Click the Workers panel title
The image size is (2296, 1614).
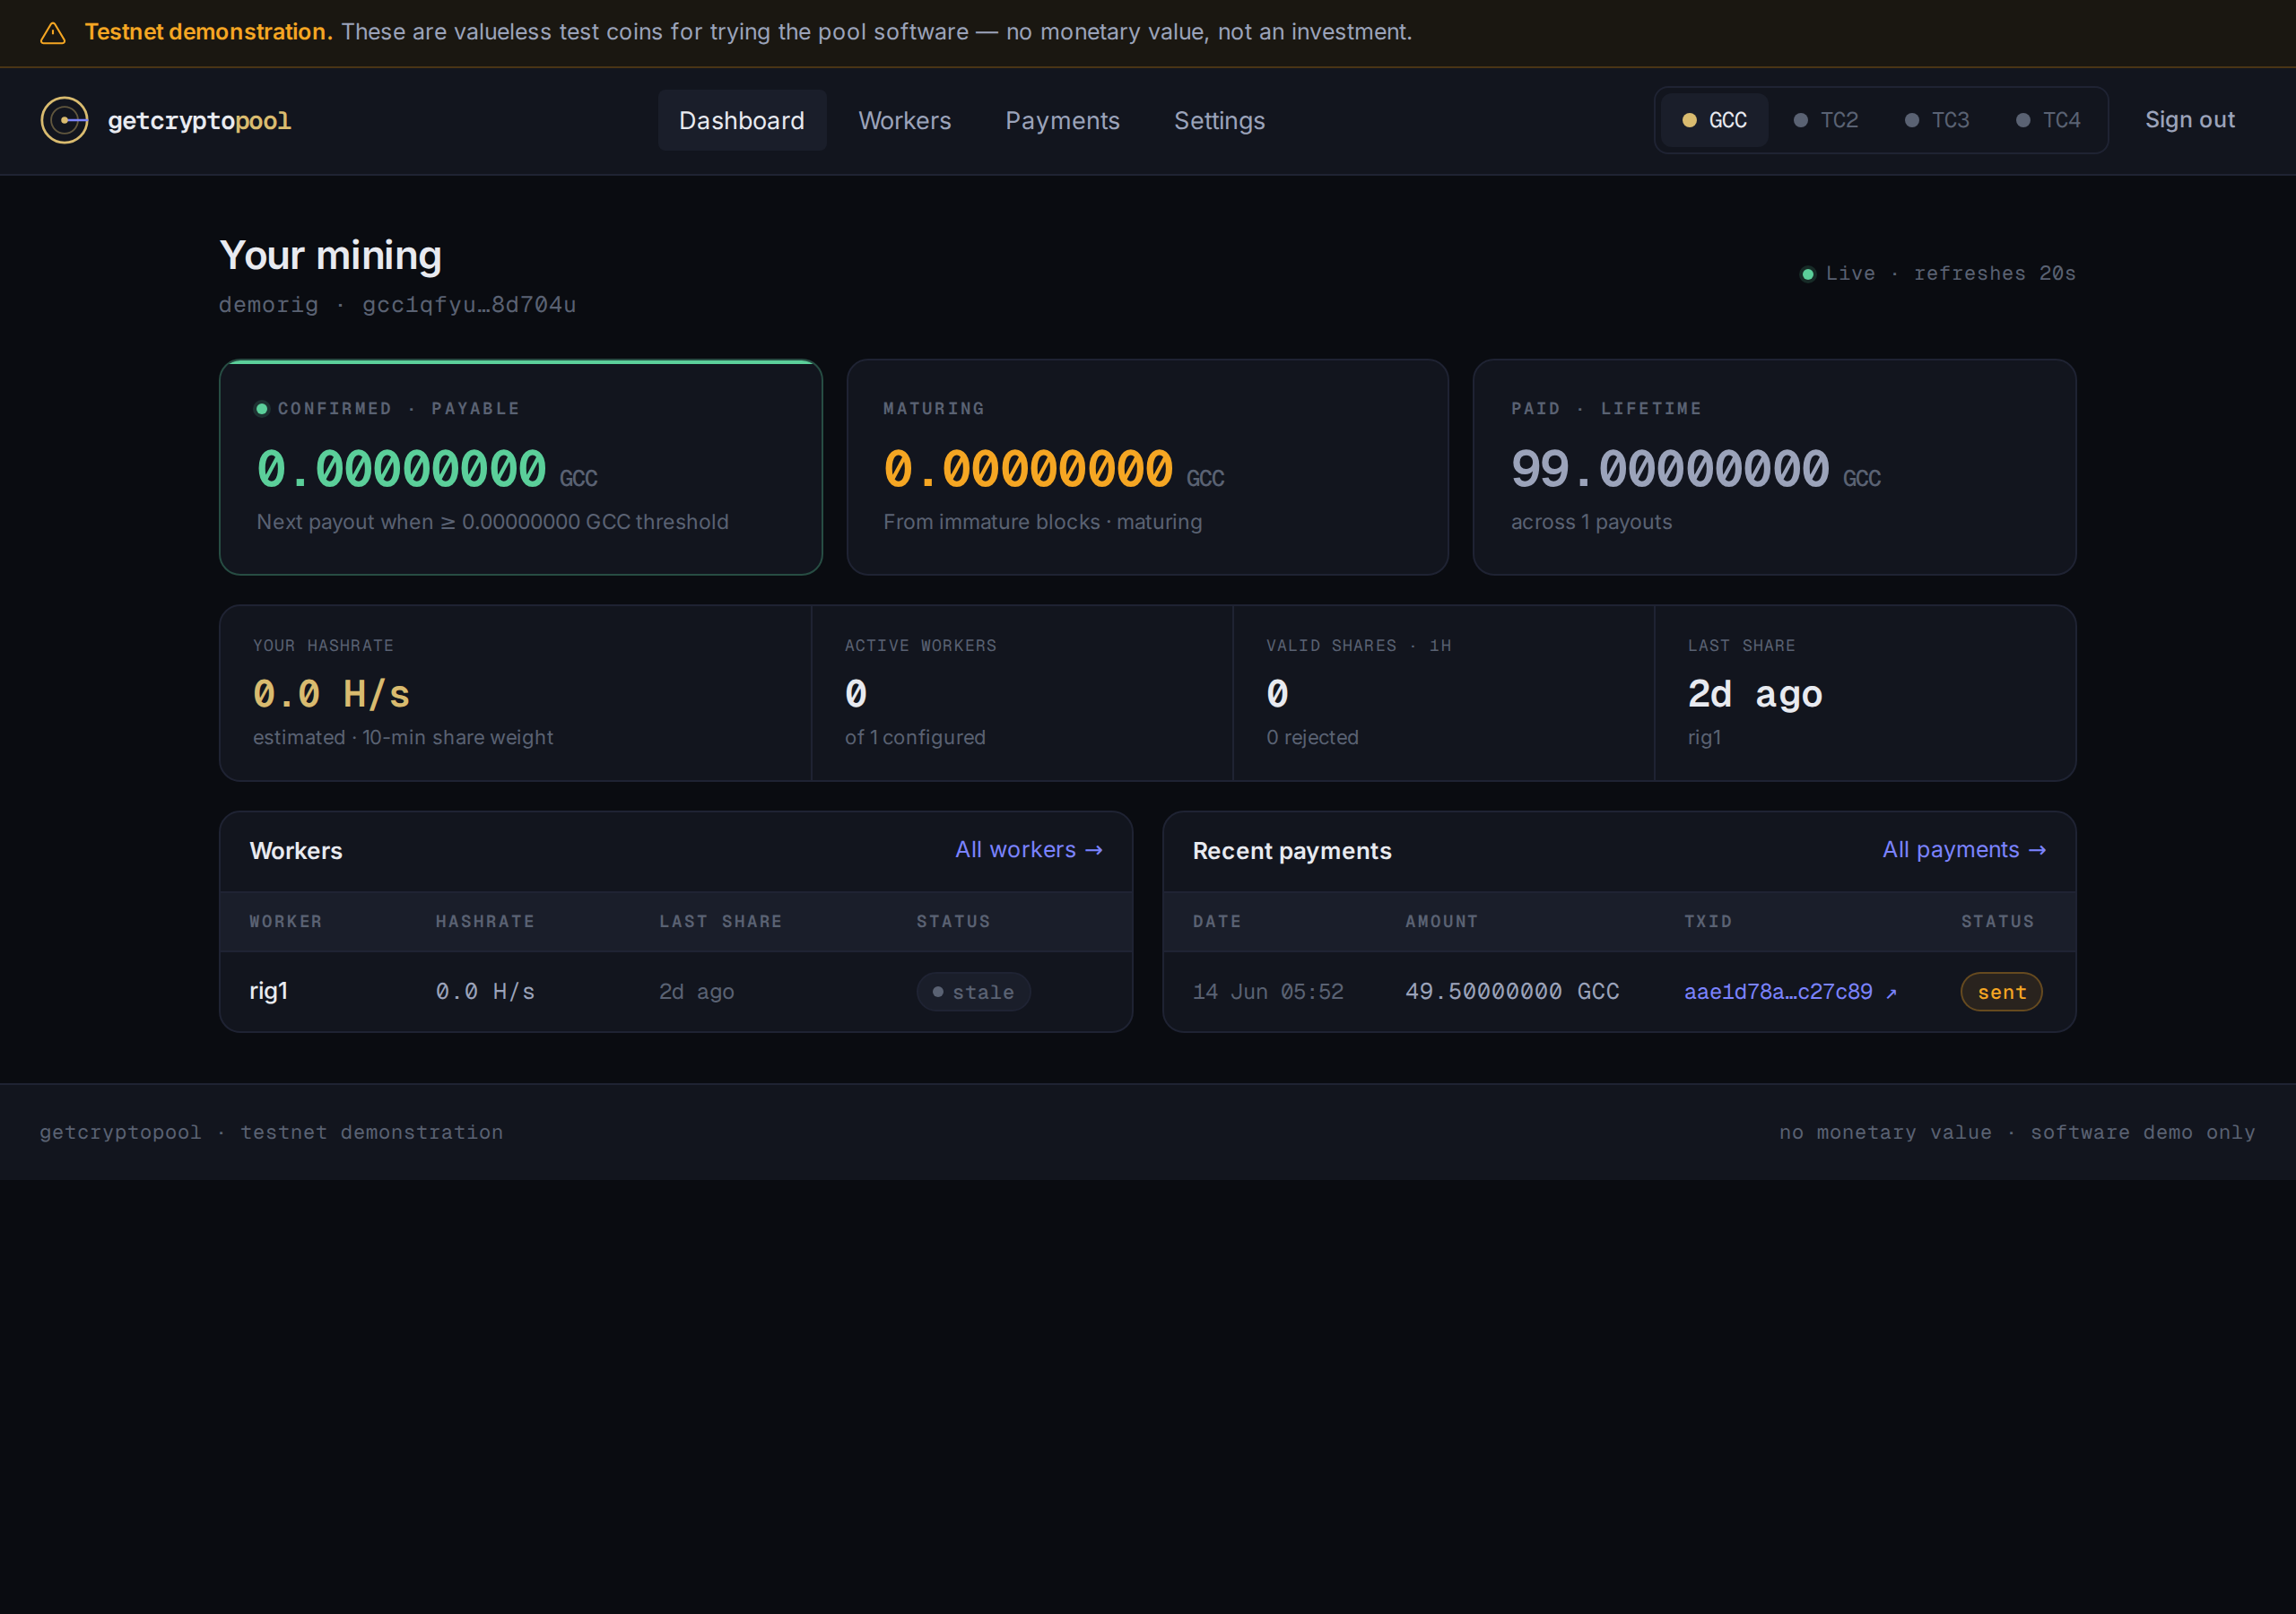pos(296,851)
